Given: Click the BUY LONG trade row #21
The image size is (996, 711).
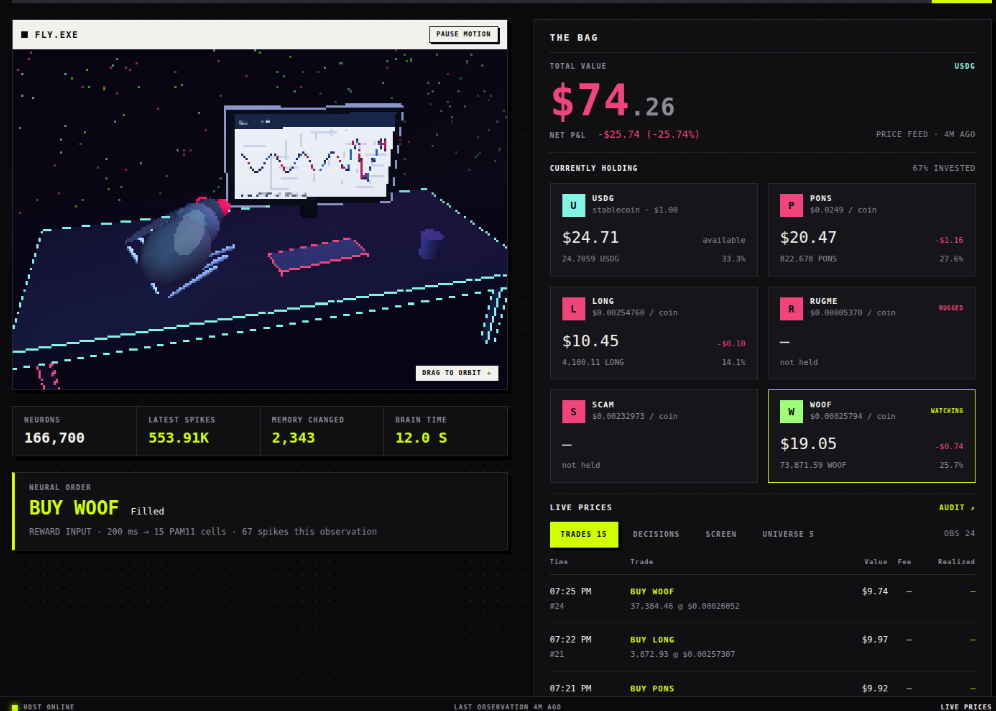Looking at the screenshot, I should pos(762,647).
